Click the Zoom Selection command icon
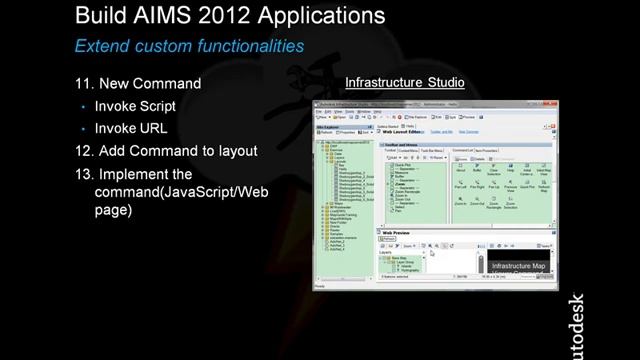 pos(511,202)
